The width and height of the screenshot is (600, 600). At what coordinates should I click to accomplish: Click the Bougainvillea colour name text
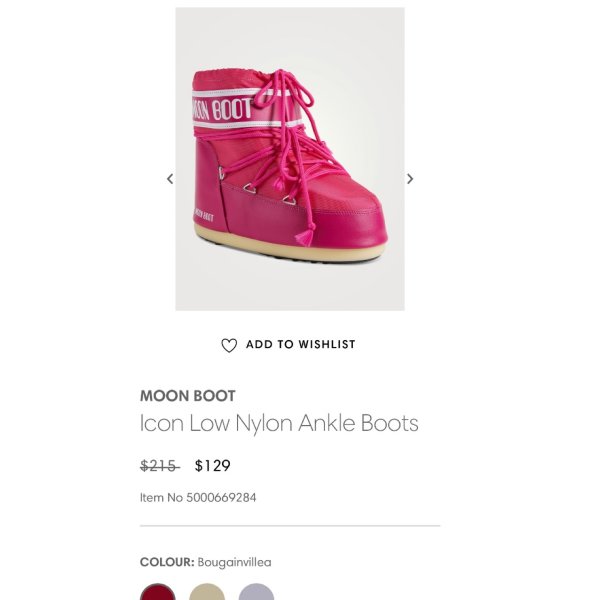pos(234,562)
